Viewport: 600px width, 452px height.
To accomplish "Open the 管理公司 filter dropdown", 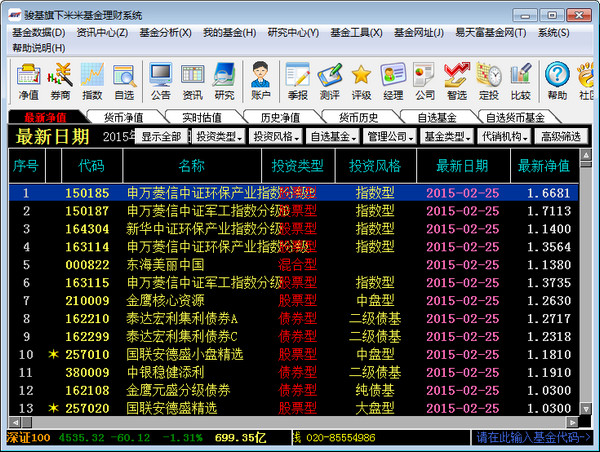I will pos(390,136).
